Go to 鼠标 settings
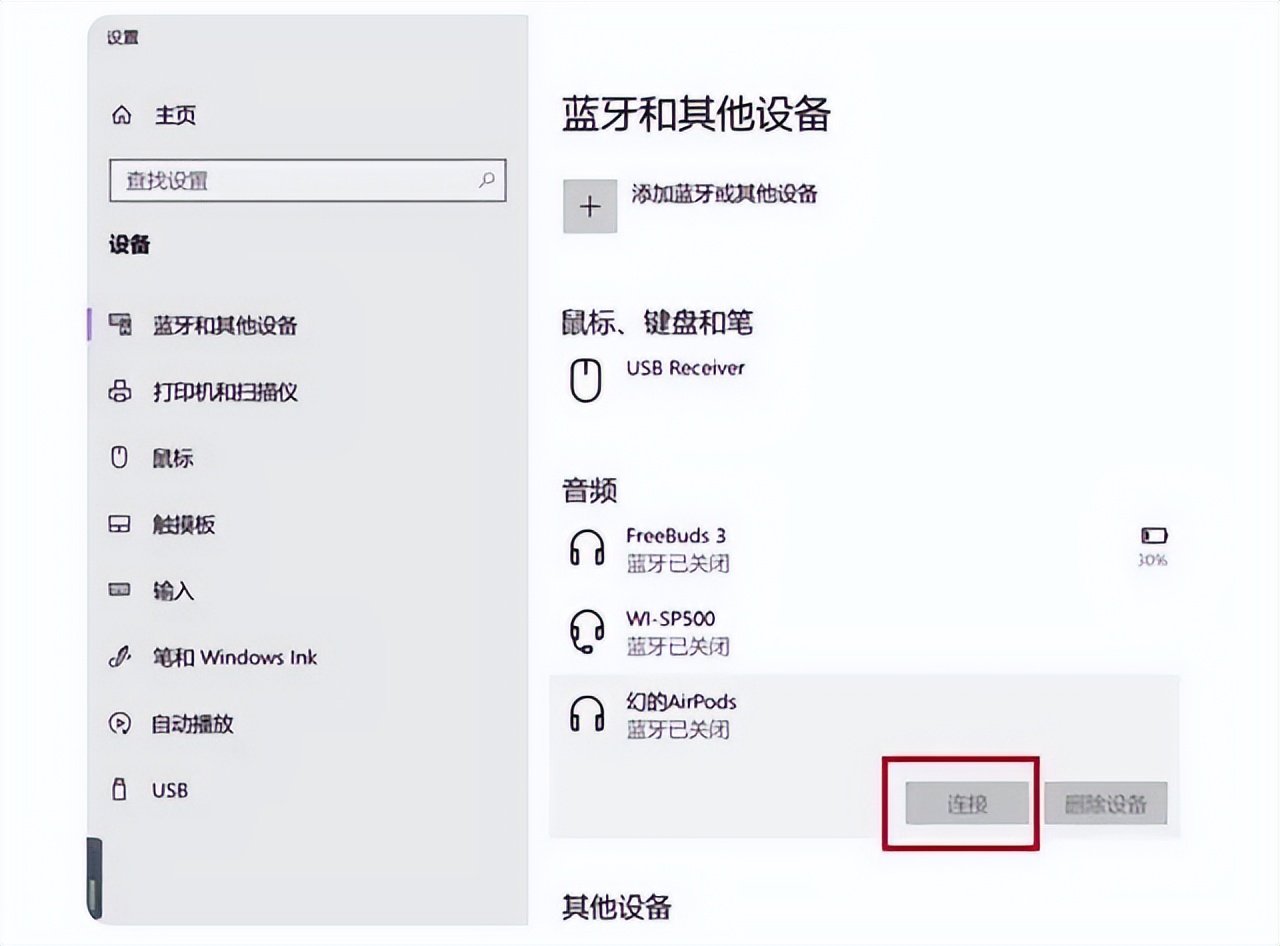The height and width of the screenshot is (946, 1280). click(x=173, y=459)
